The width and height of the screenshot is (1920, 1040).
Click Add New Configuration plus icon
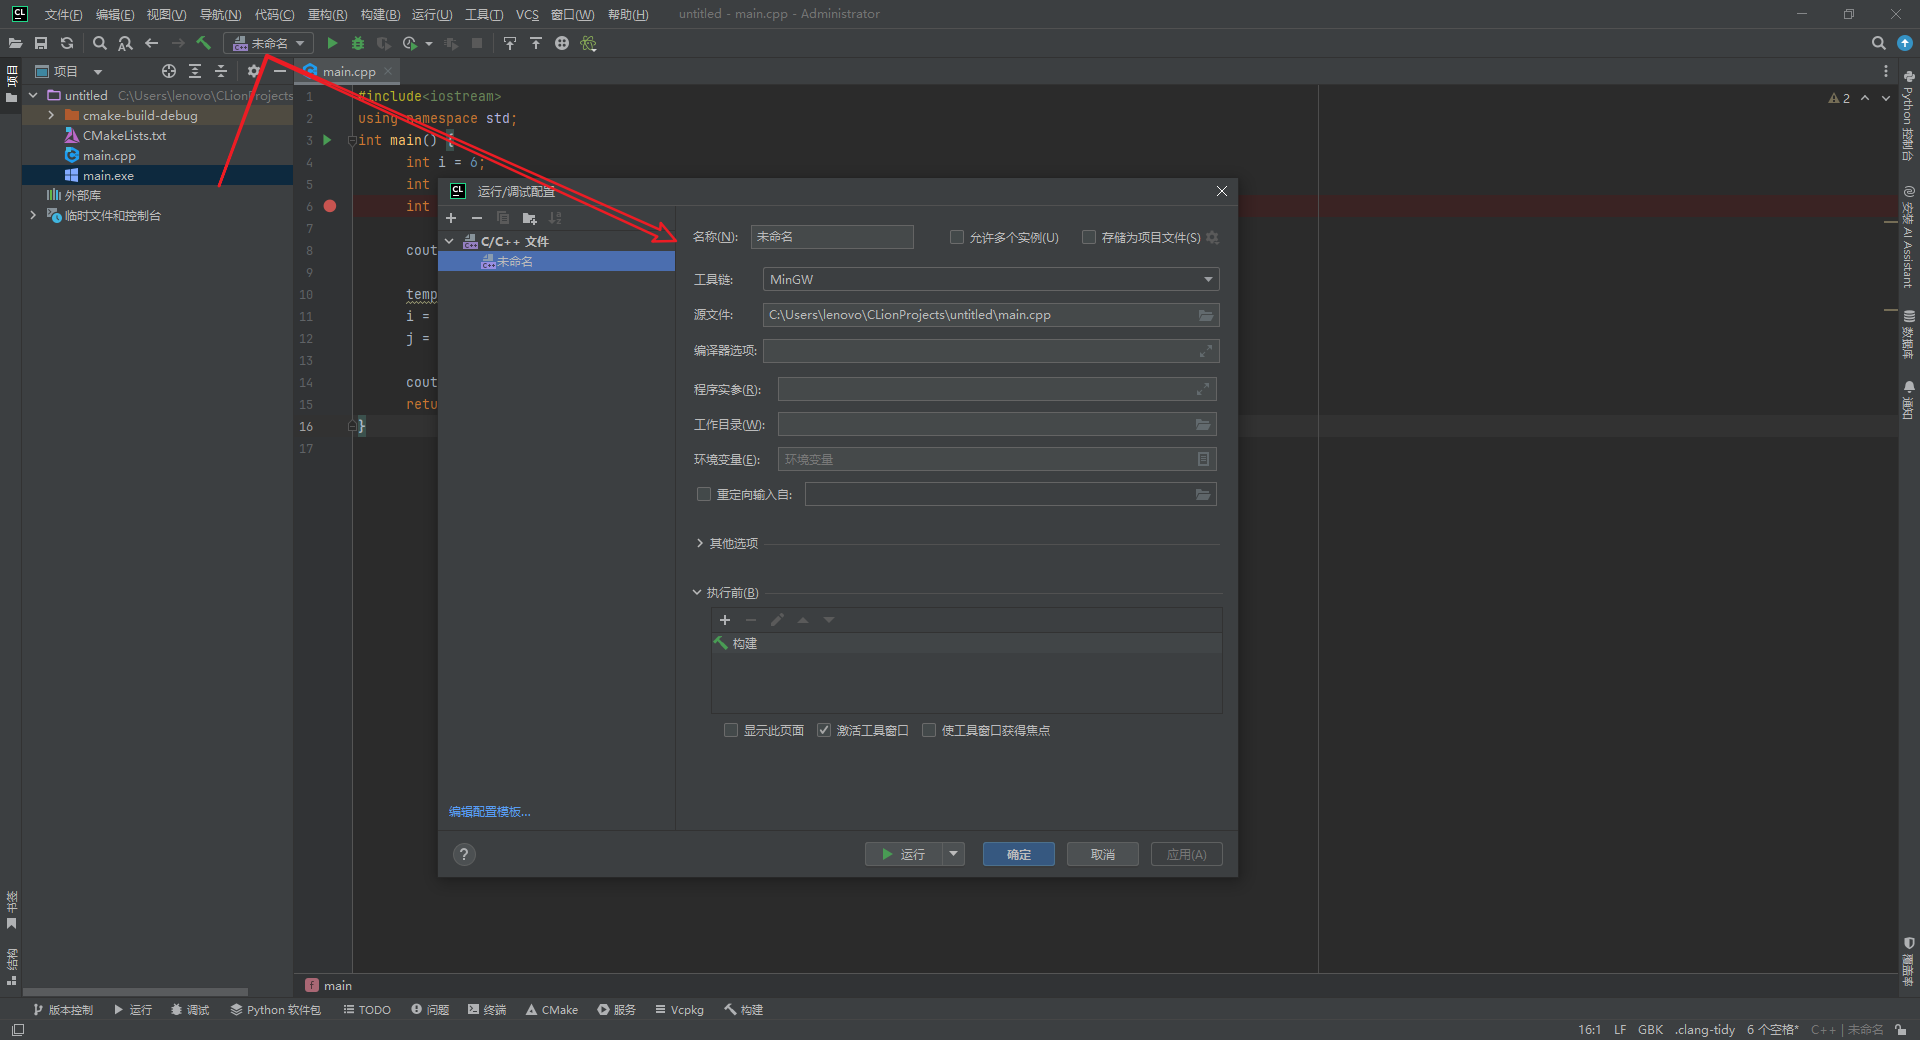(x=451, y=218)
